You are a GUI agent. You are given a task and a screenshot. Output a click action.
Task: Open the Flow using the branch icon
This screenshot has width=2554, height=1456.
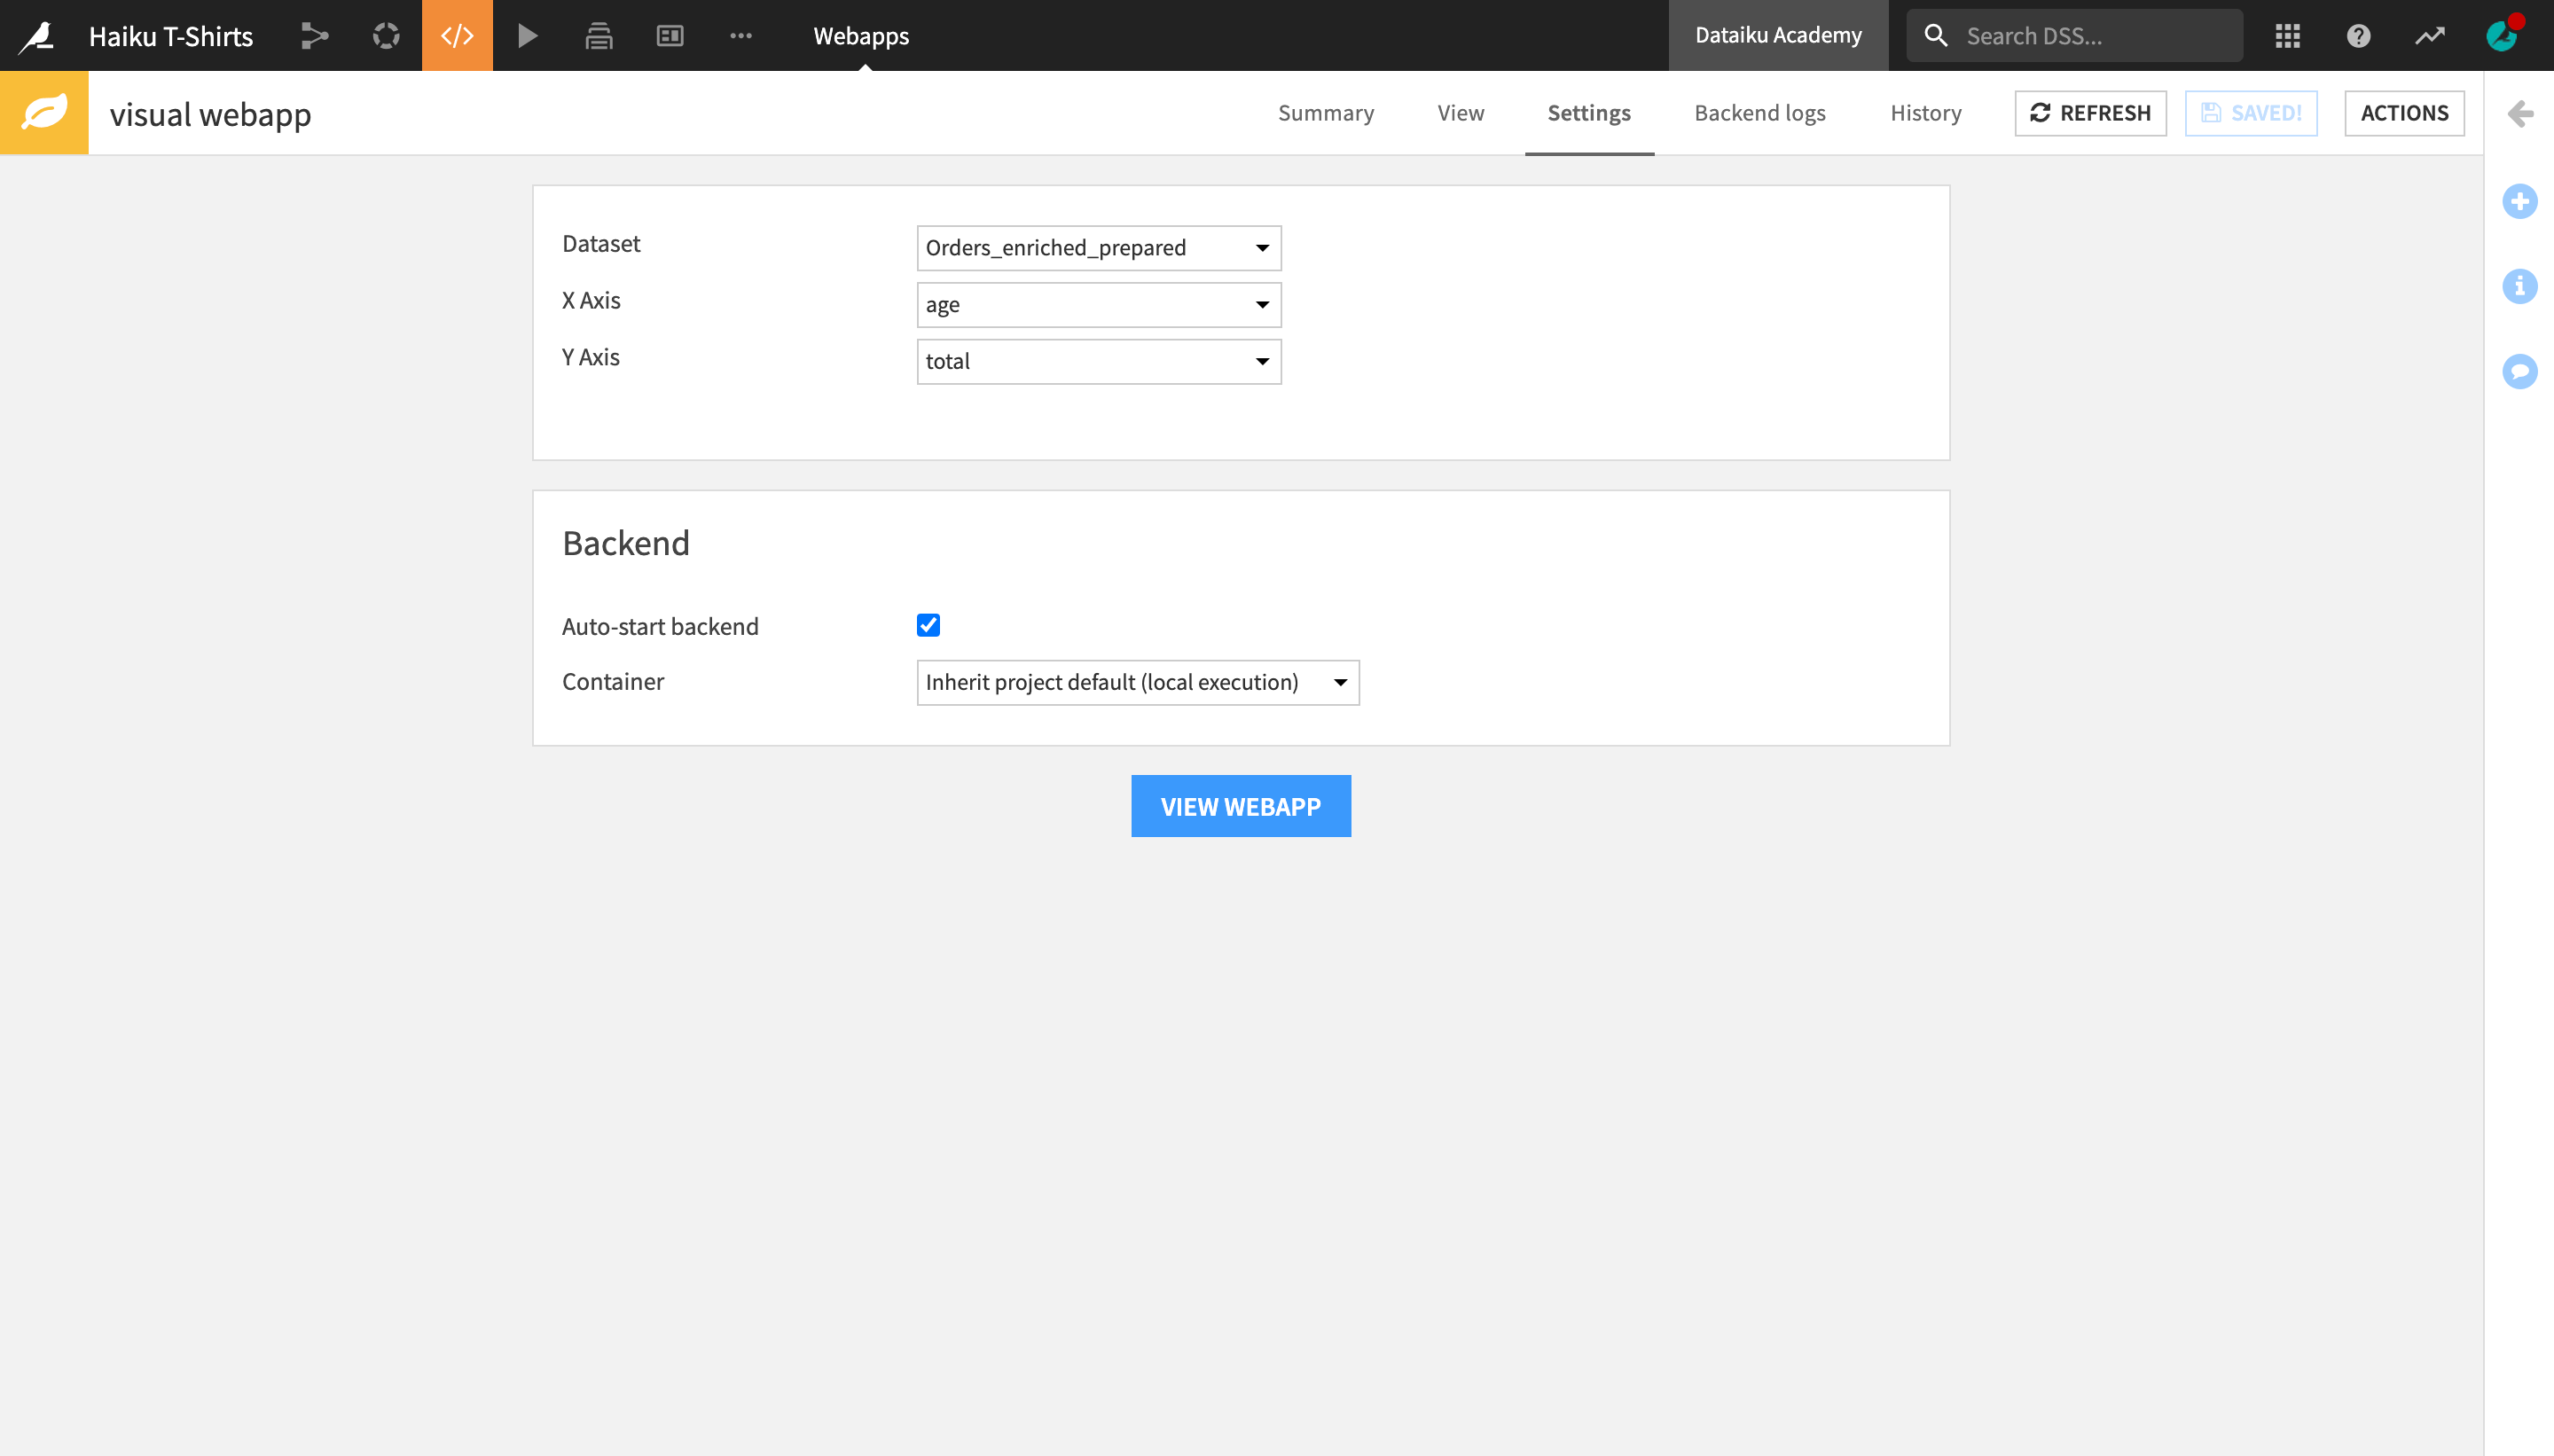pyautogui.click(x=314, y=35)
